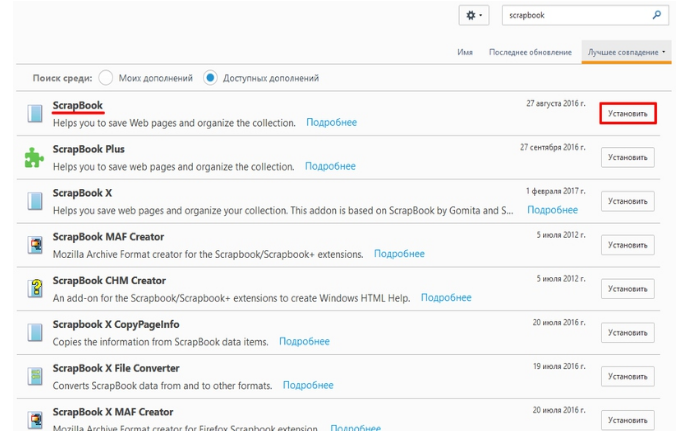Select the ScrapBook X title
Image resolution: width=678 pixels, height=443 pixels.
[82, 193]
